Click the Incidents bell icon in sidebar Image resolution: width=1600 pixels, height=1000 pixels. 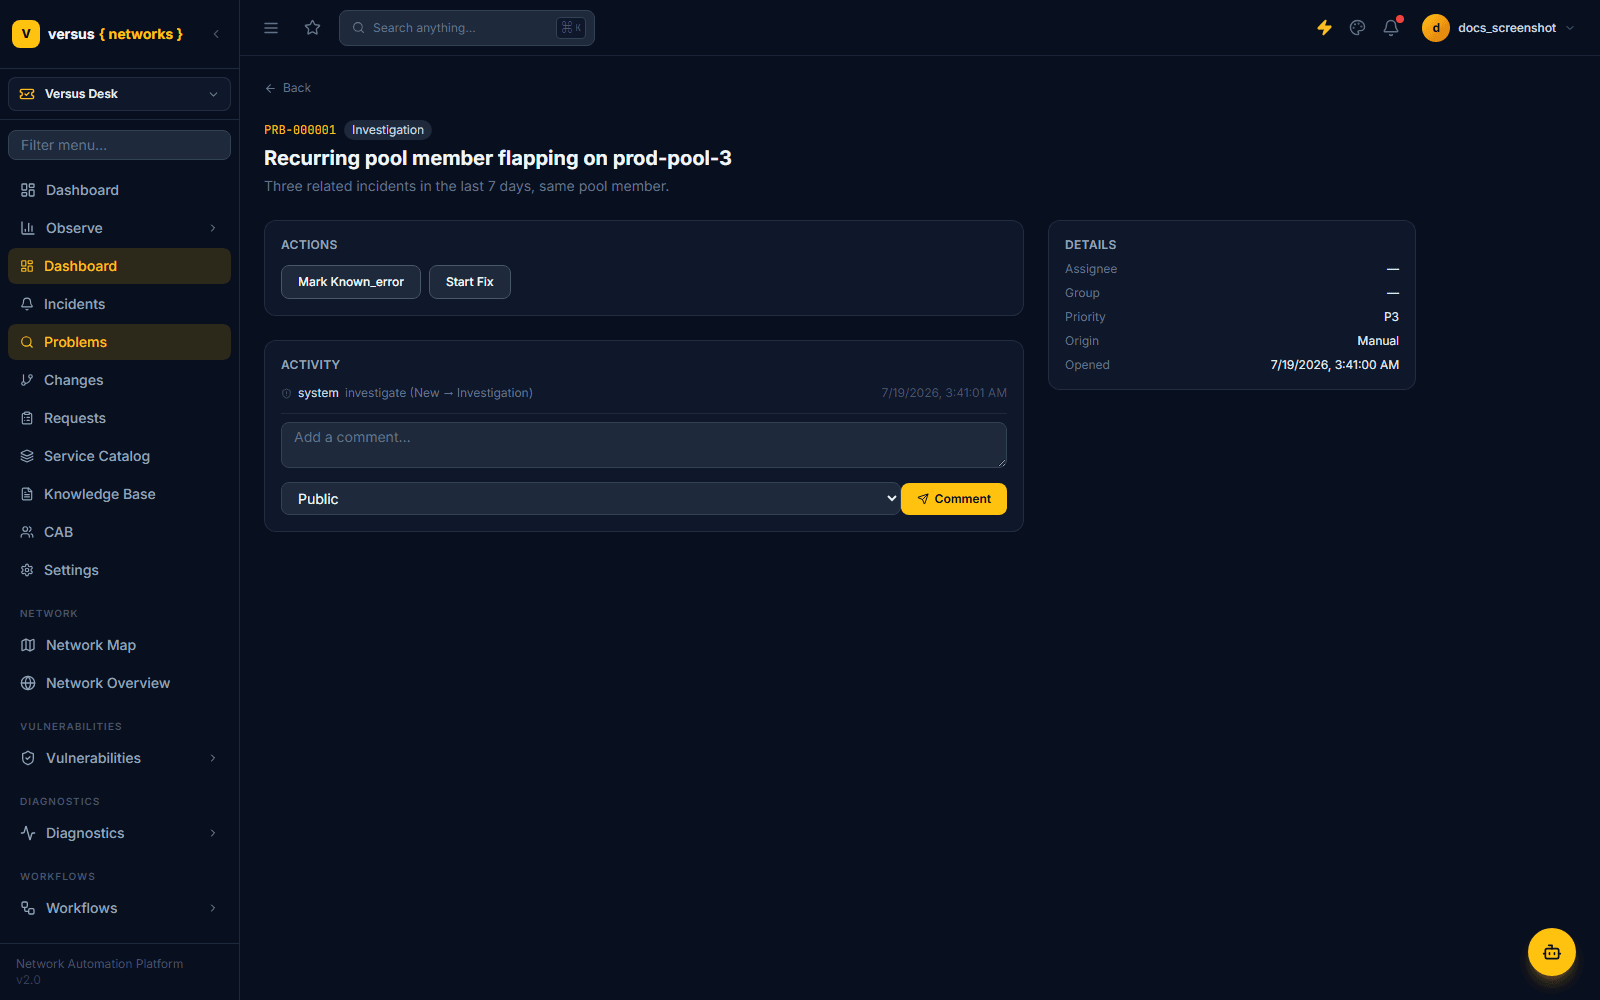tap(27, 304)
